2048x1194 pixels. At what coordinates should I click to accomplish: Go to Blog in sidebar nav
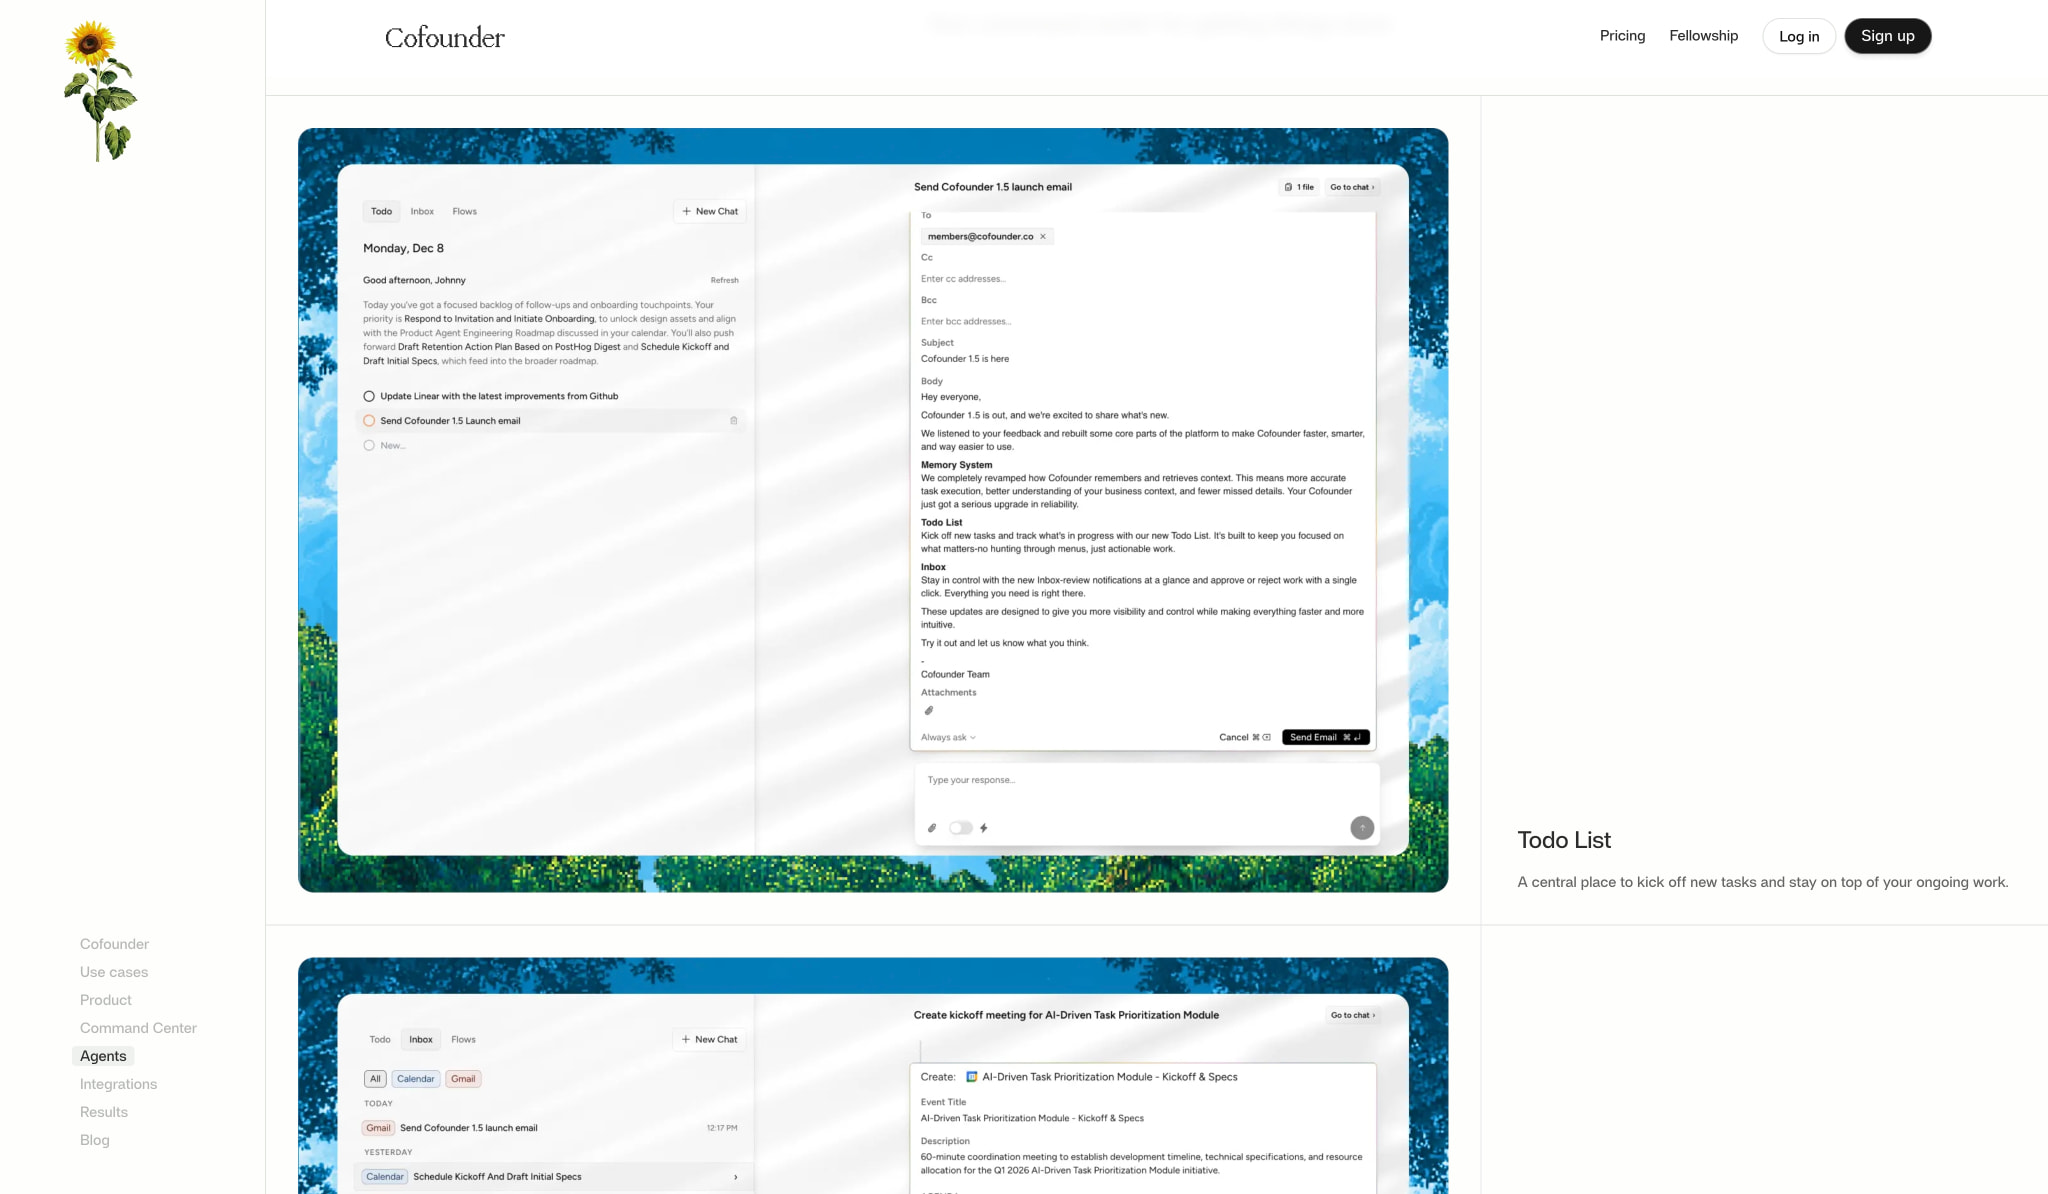click(x=95, y=1140)
